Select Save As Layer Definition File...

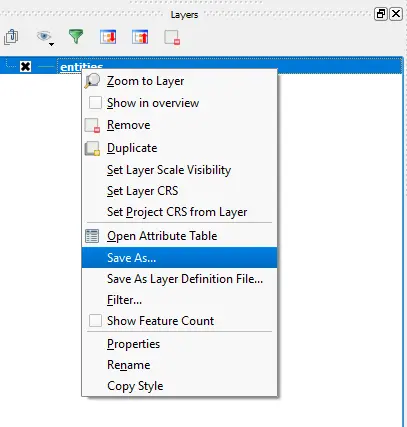(185, 279)
